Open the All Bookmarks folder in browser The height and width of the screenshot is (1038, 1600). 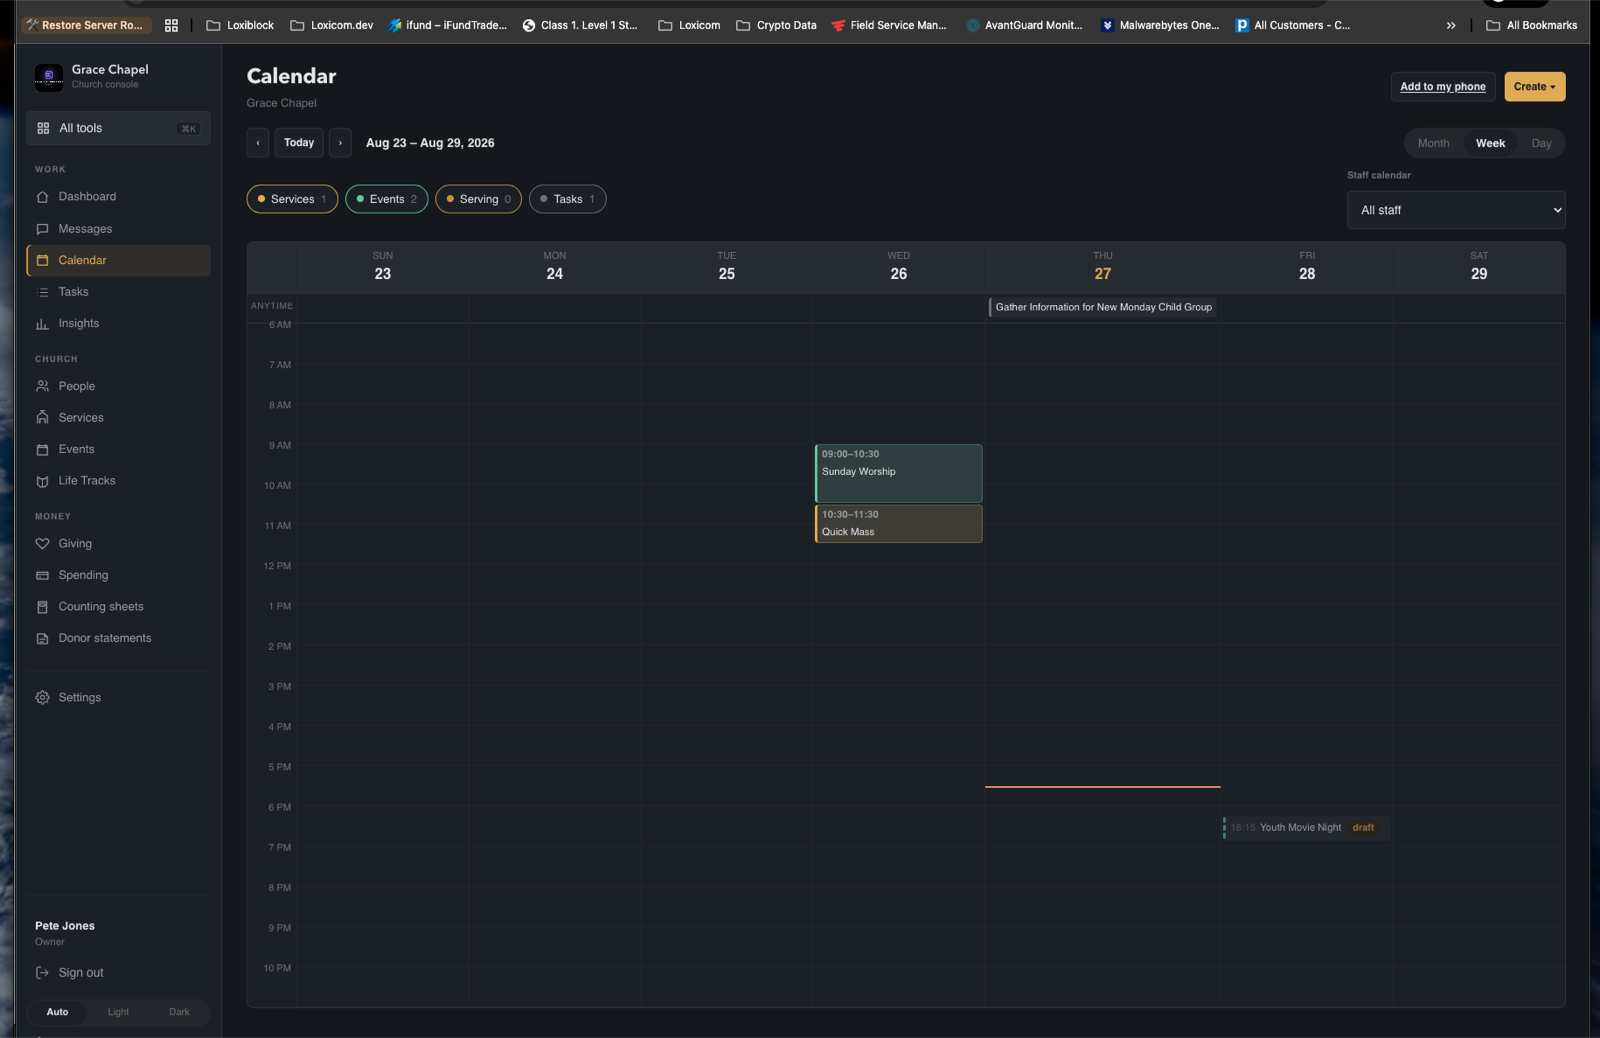1531,25
